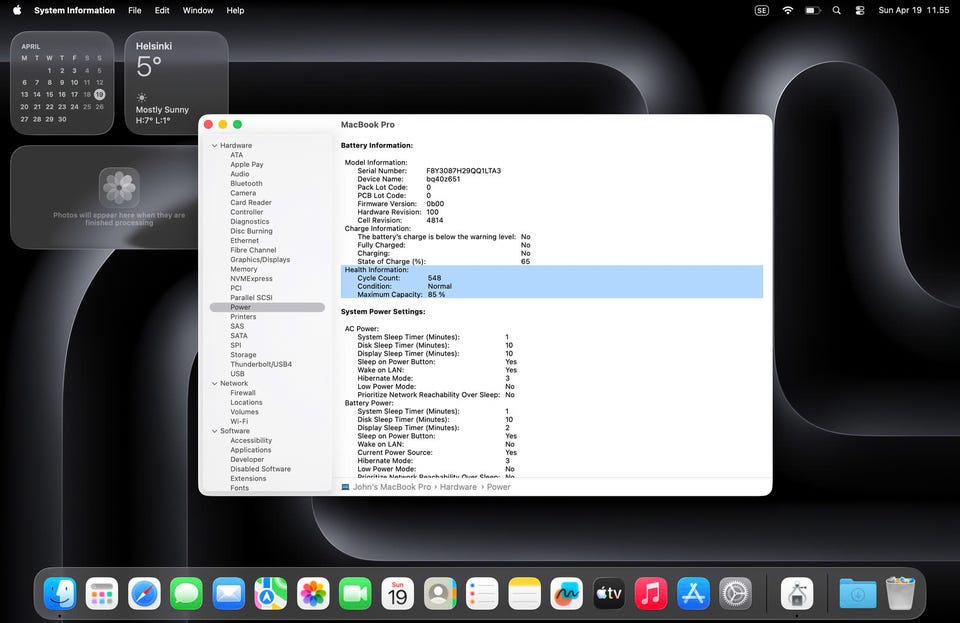The image size is (960, 623).
Task: Launch Apple TV from dock
Action: pos(609,593)
